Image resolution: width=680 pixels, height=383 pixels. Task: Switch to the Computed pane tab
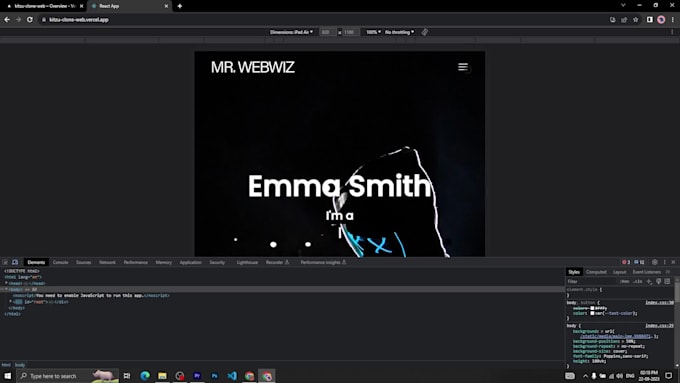pos(596,272)
